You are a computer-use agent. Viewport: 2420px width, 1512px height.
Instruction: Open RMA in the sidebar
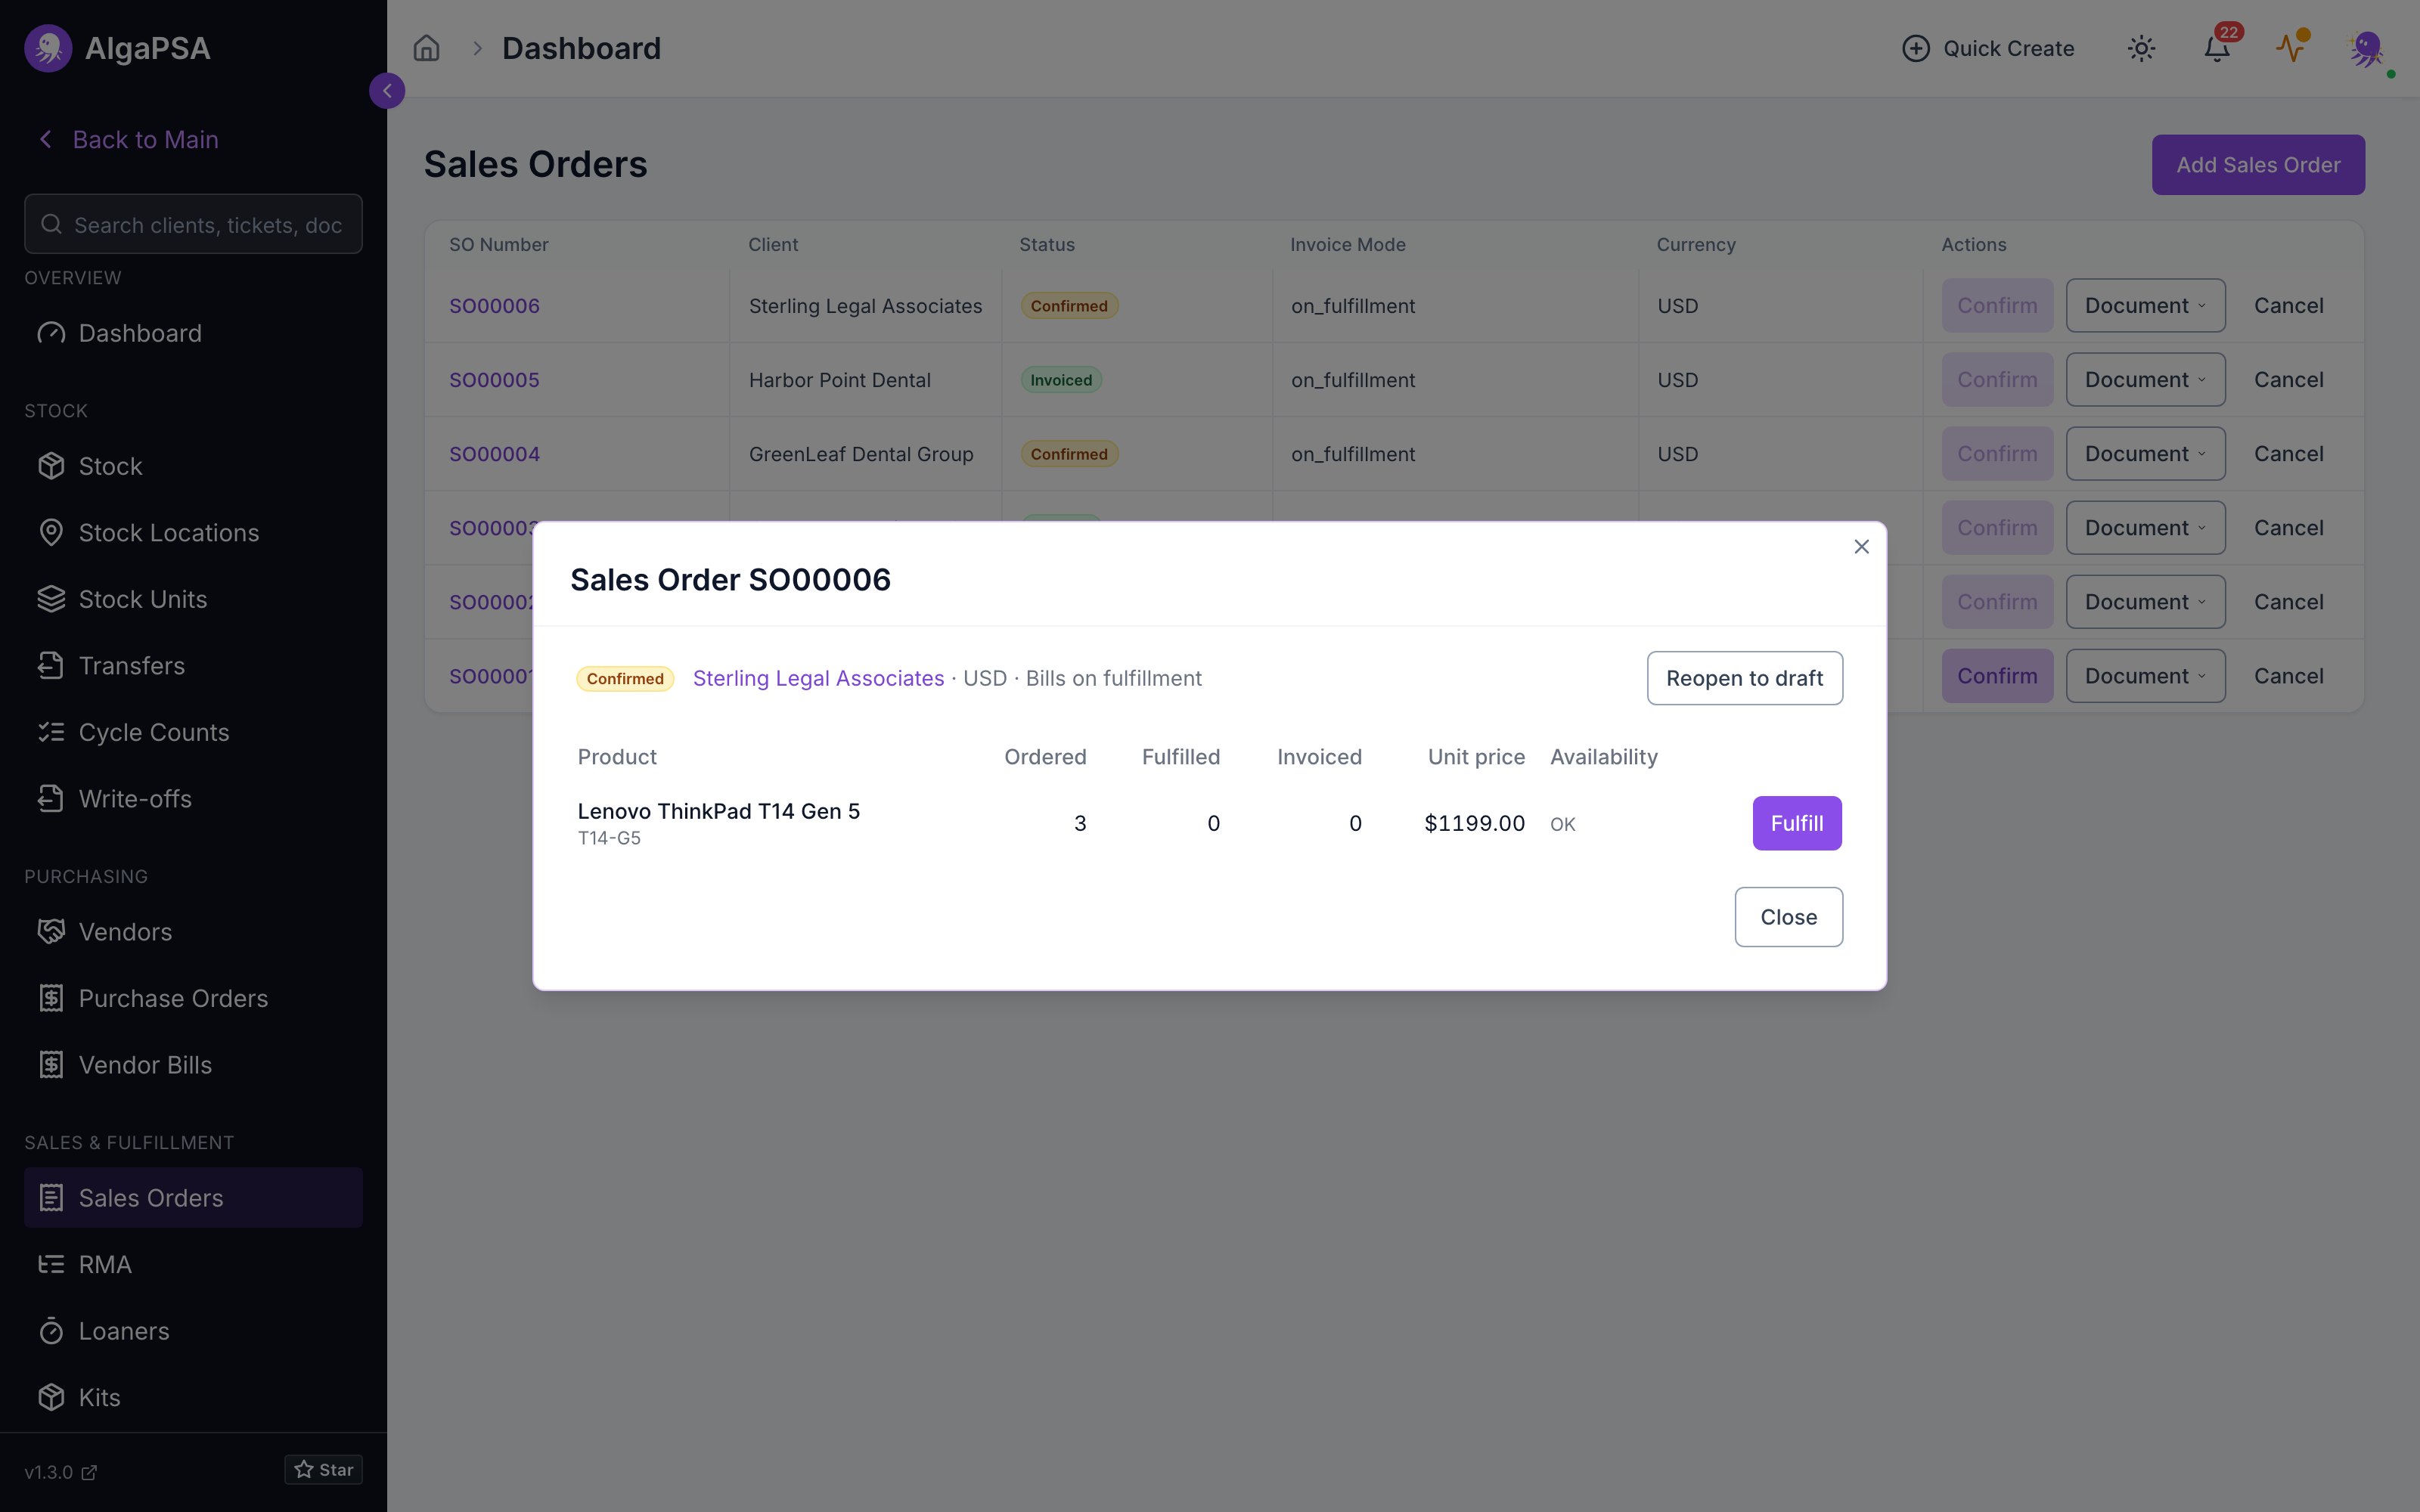193,1264
